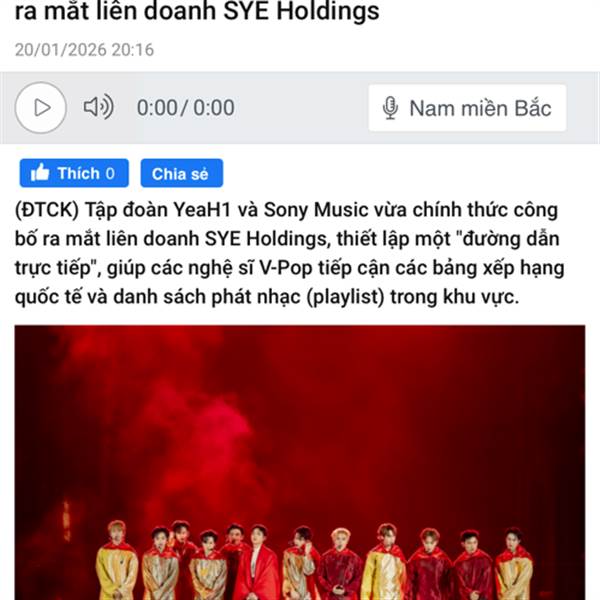Click the leftmost performer in yellow costume

(117, 559)
